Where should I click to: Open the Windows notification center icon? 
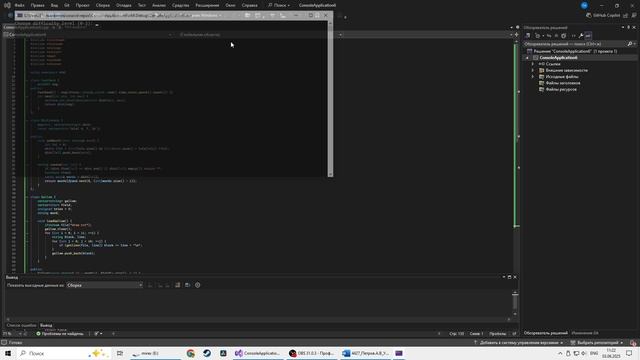(x=629, y=353)
